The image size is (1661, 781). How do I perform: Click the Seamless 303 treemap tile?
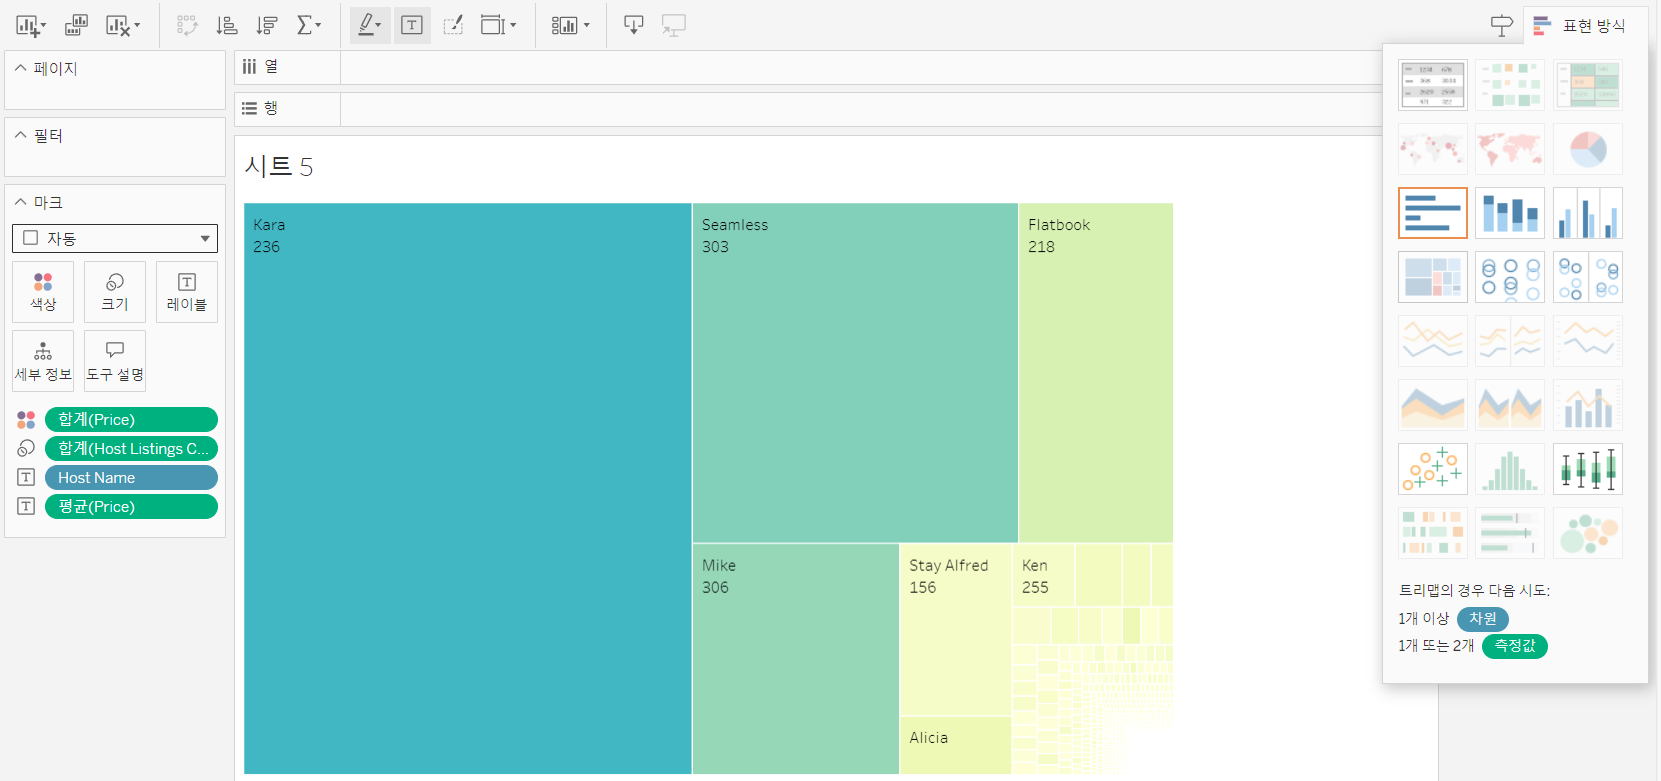click(855, 373)
